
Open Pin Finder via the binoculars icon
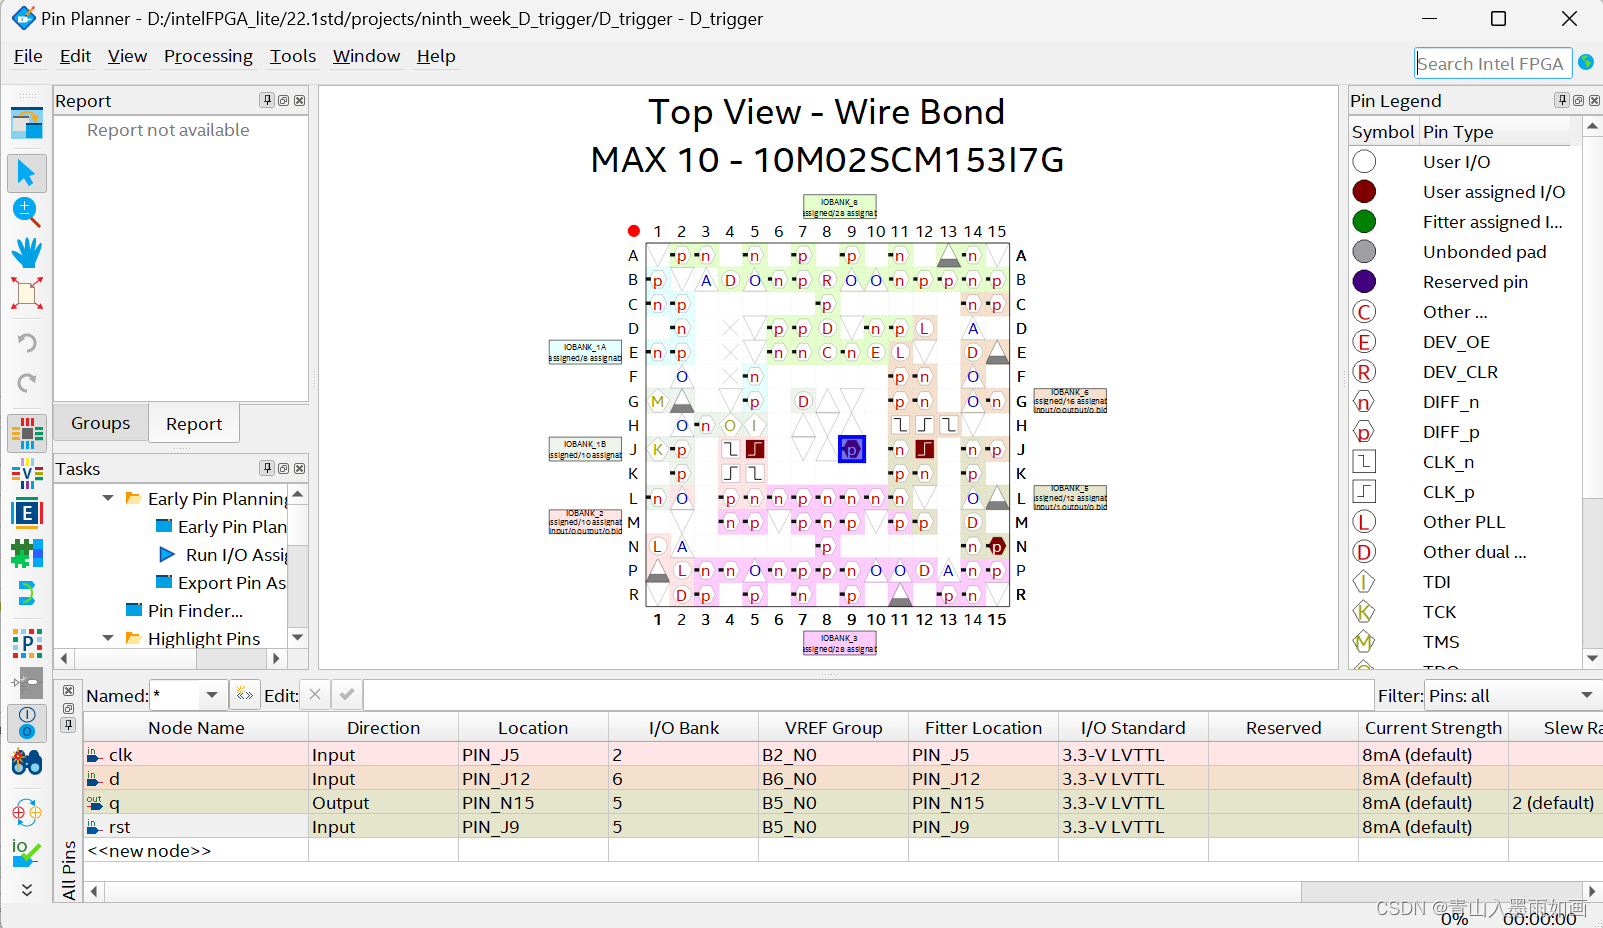click(x=27, y=762)
